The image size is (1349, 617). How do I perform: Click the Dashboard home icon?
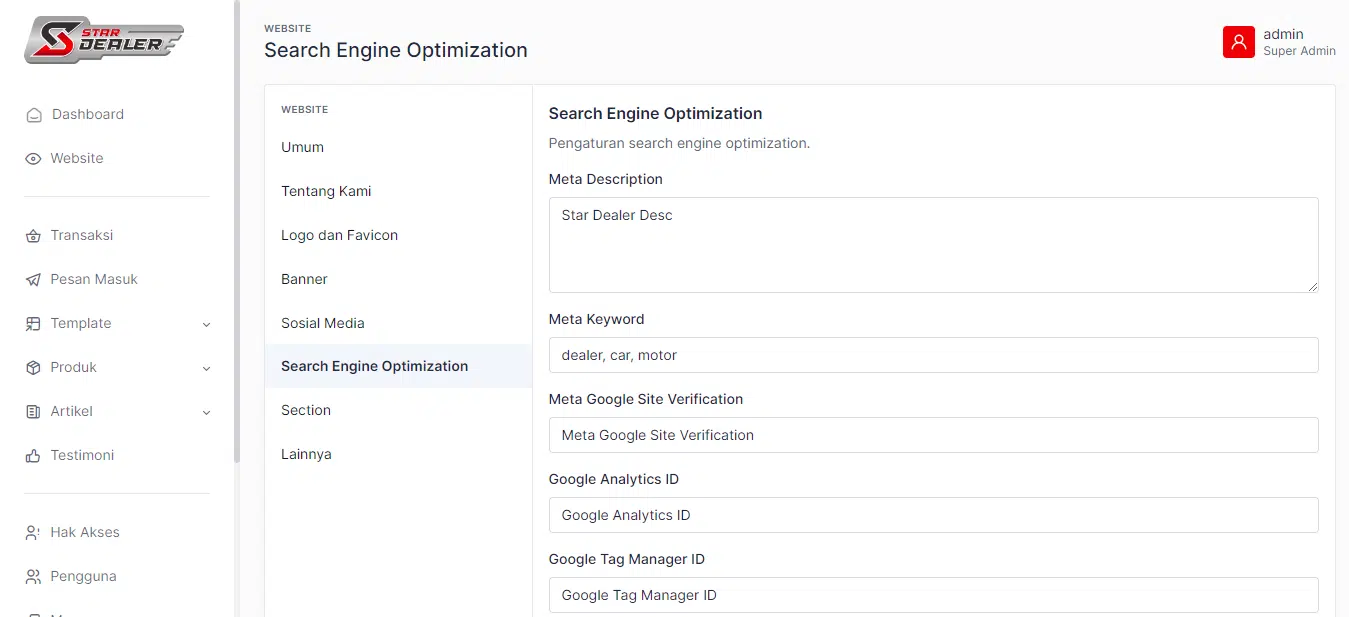pos(34,115)
